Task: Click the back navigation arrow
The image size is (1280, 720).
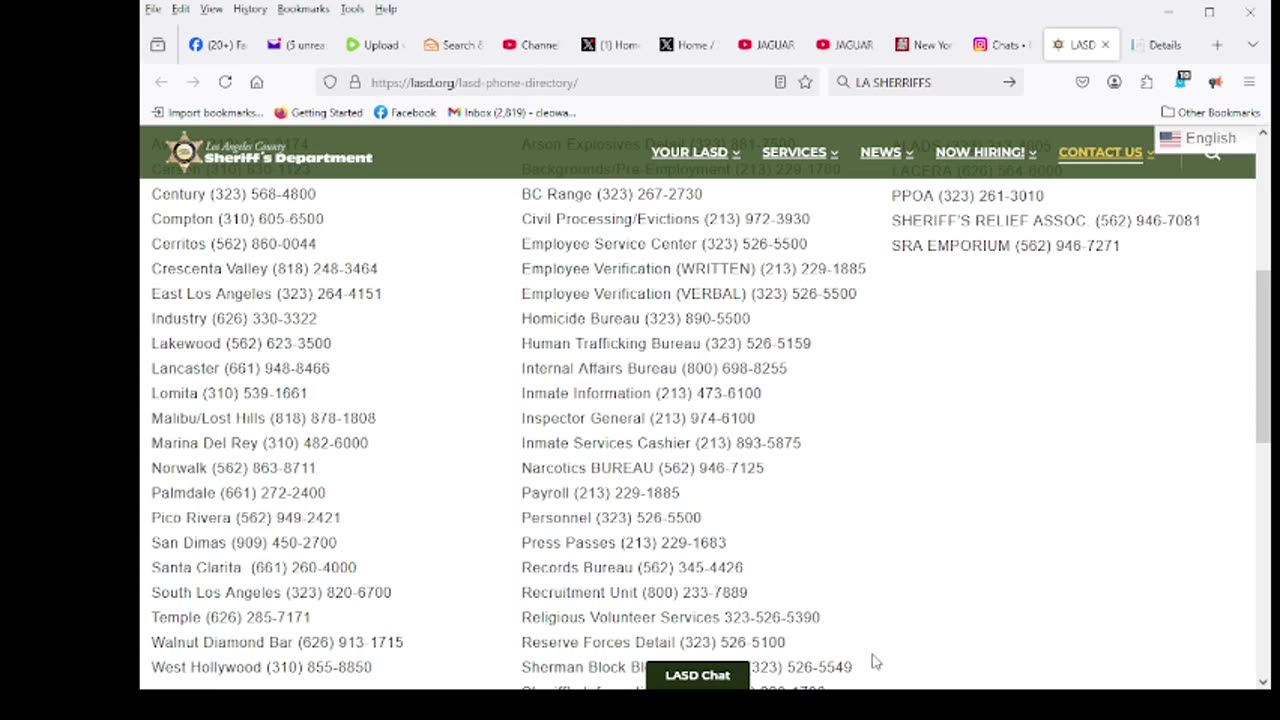Action: [x=161, y=82]
